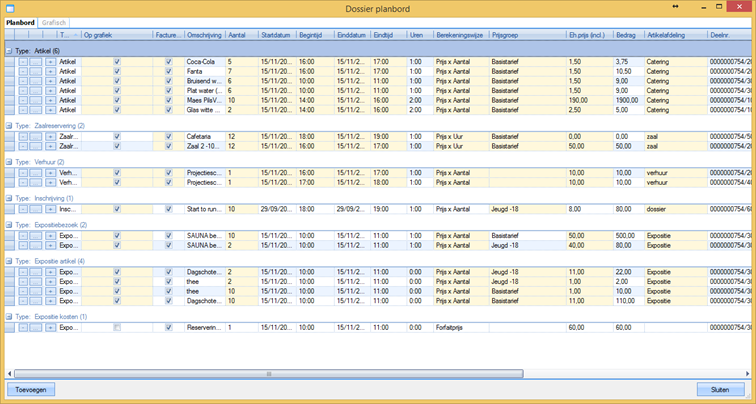Click the minus button on Coca-Cola row
Viewport: 756px width, 404px height.
click(23, 62)
